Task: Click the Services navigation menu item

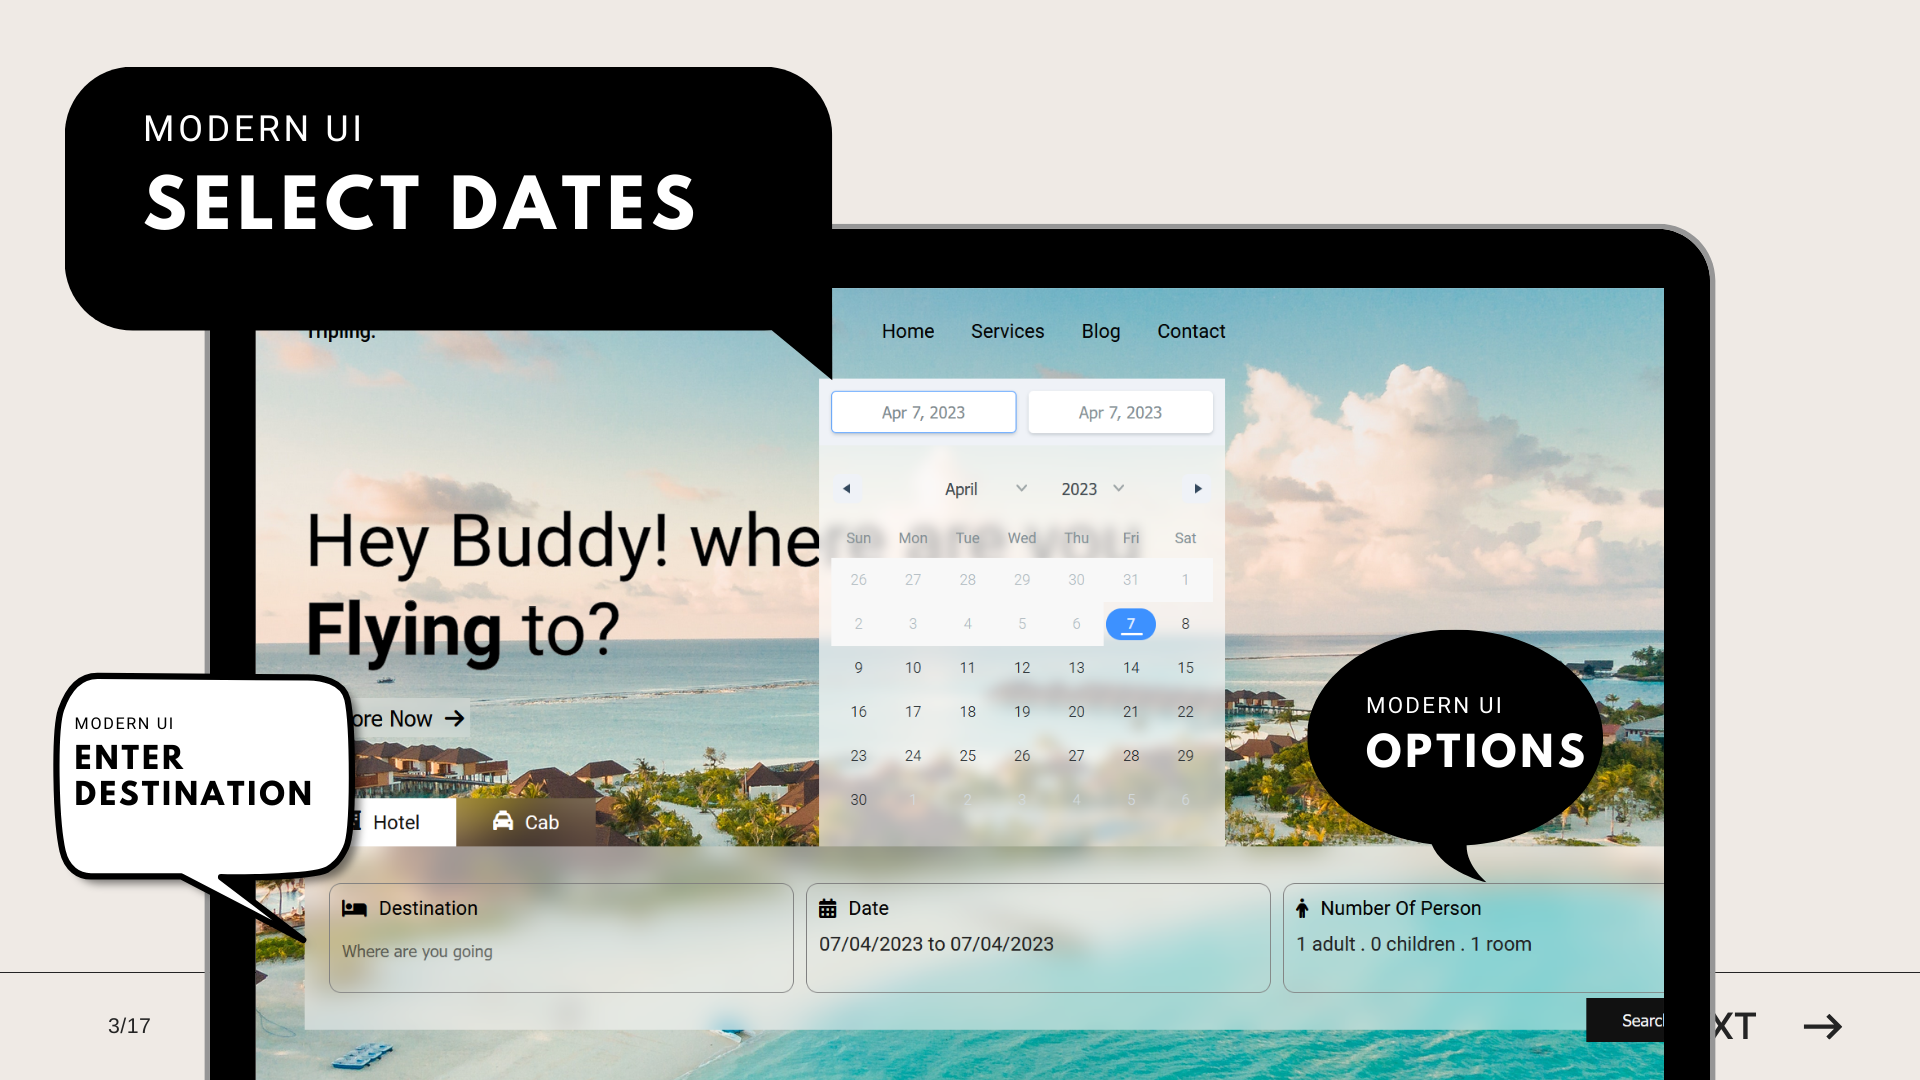Action: 1007,331
